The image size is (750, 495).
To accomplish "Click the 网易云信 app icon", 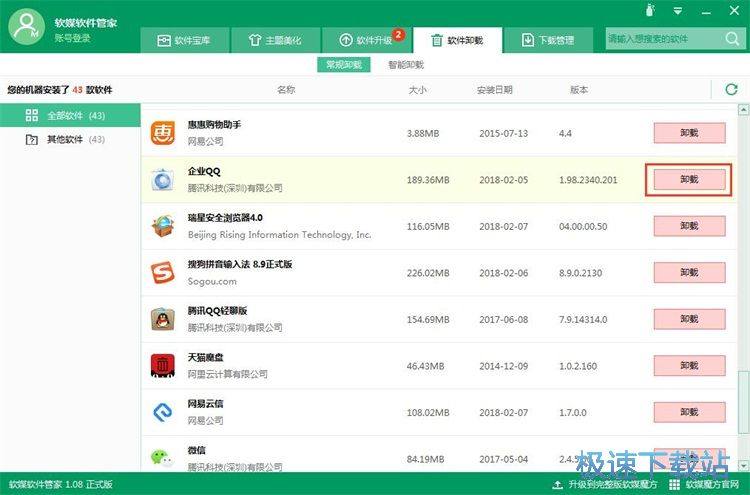I will point(163,412).
